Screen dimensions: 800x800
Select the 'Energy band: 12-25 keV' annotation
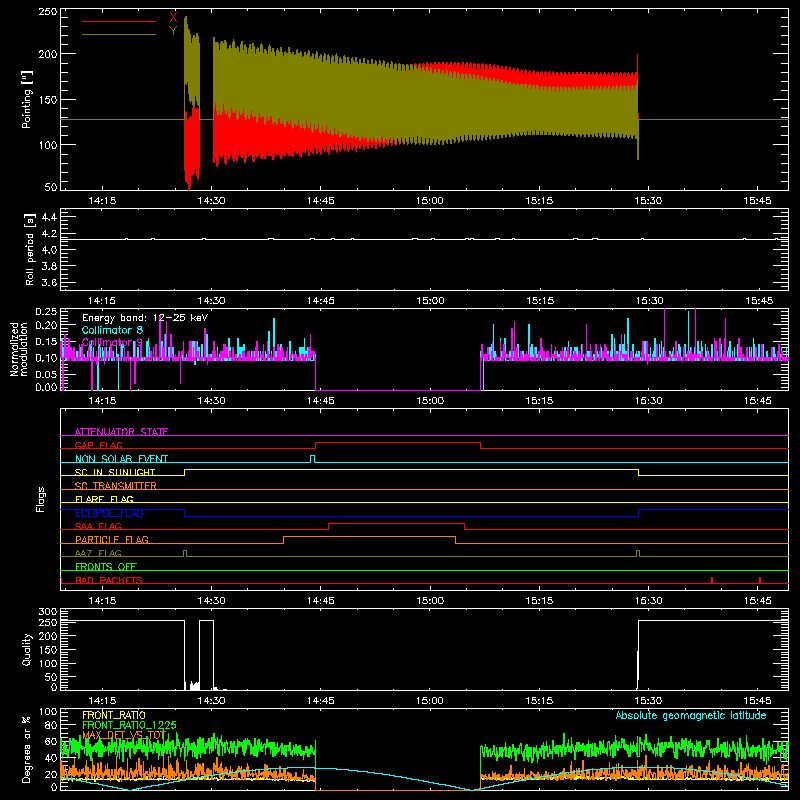pos(145,318)
